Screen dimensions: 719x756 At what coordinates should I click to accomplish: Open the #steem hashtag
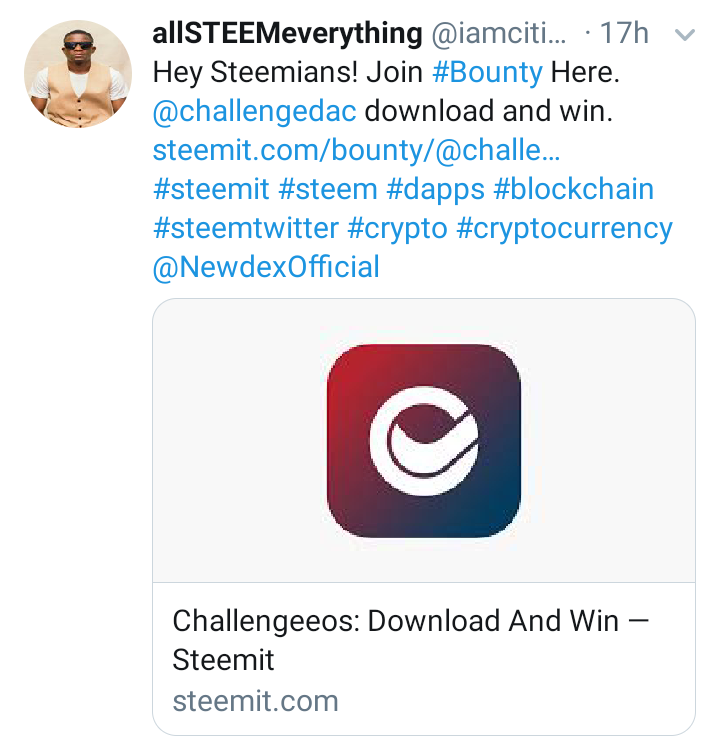(x=328, y=189)
